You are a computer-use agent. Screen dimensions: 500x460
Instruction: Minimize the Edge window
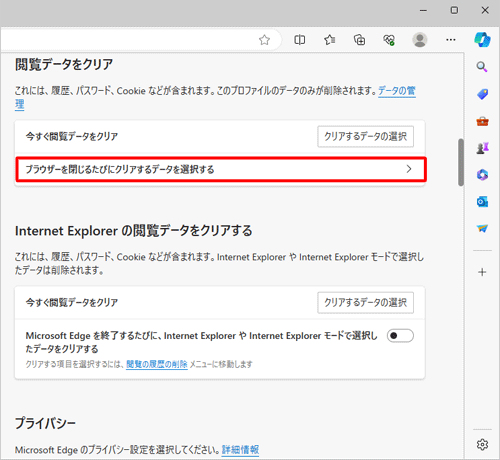tap(423, 10)
